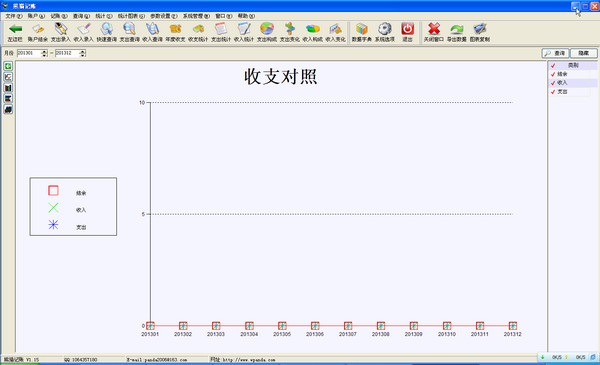The height and width of the screenshot is (365, 600).
Task: Toggle the 收入 series checkmark
Action: coord(553,83)
